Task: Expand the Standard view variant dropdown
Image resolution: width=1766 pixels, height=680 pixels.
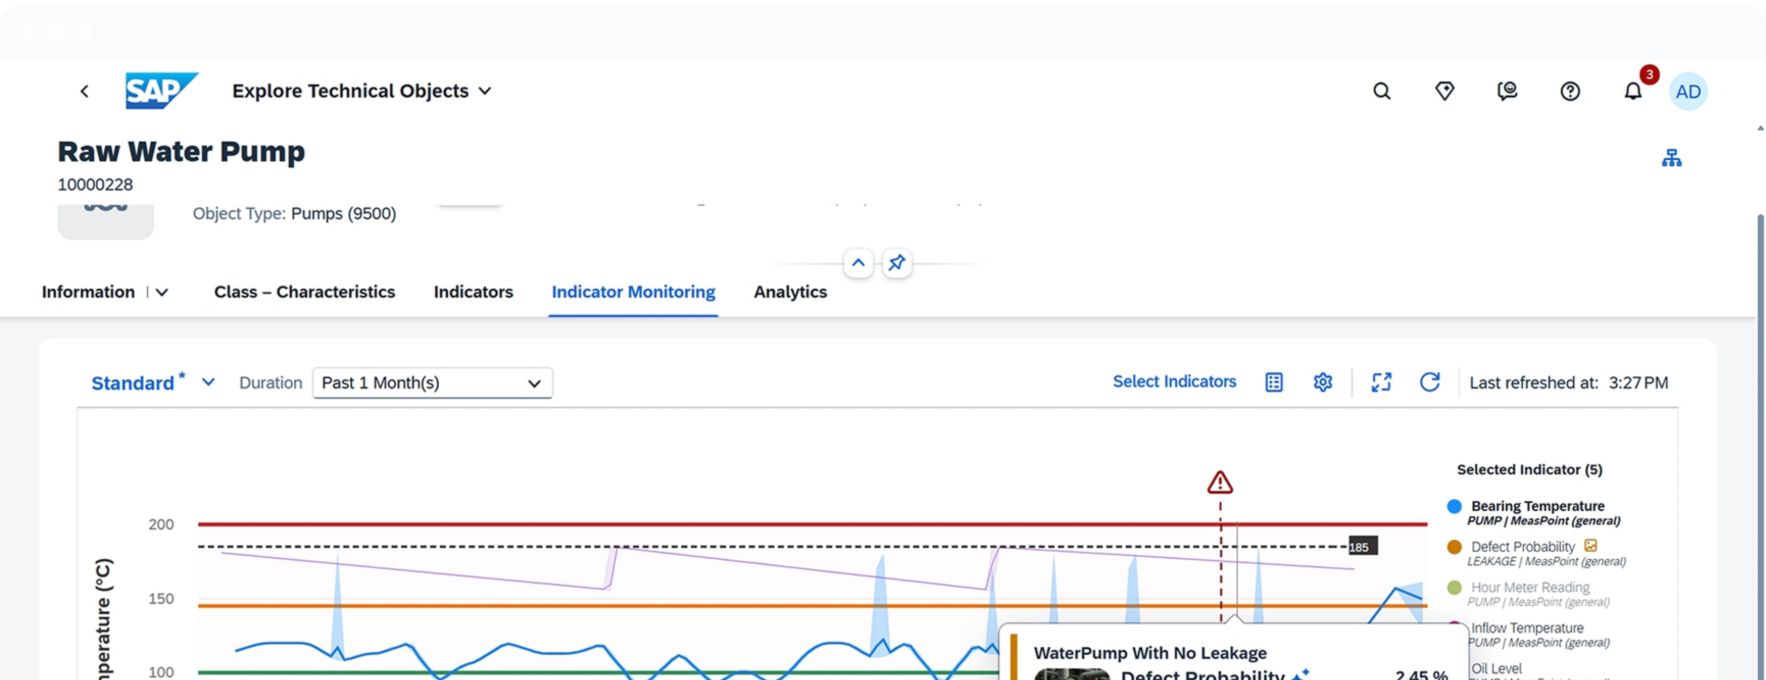Action: [x=208, y=382]
